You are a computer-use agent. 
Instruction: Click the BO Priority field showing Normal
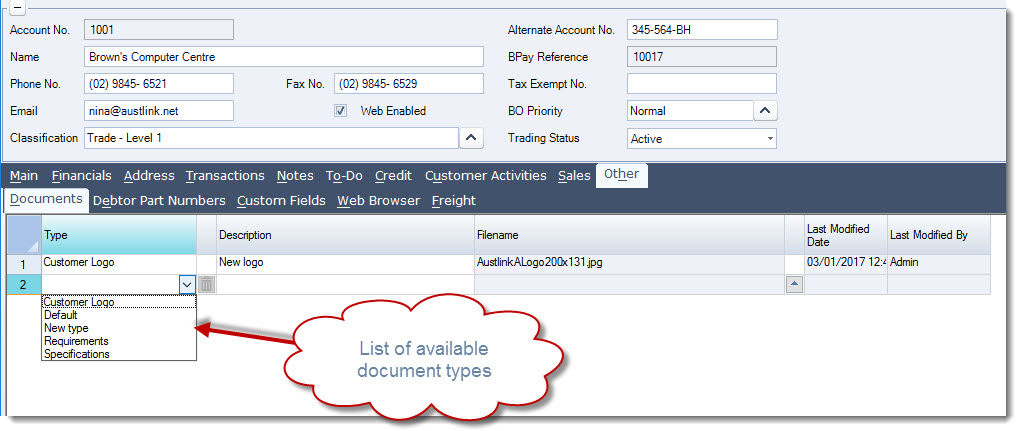[x=690, y=111]
